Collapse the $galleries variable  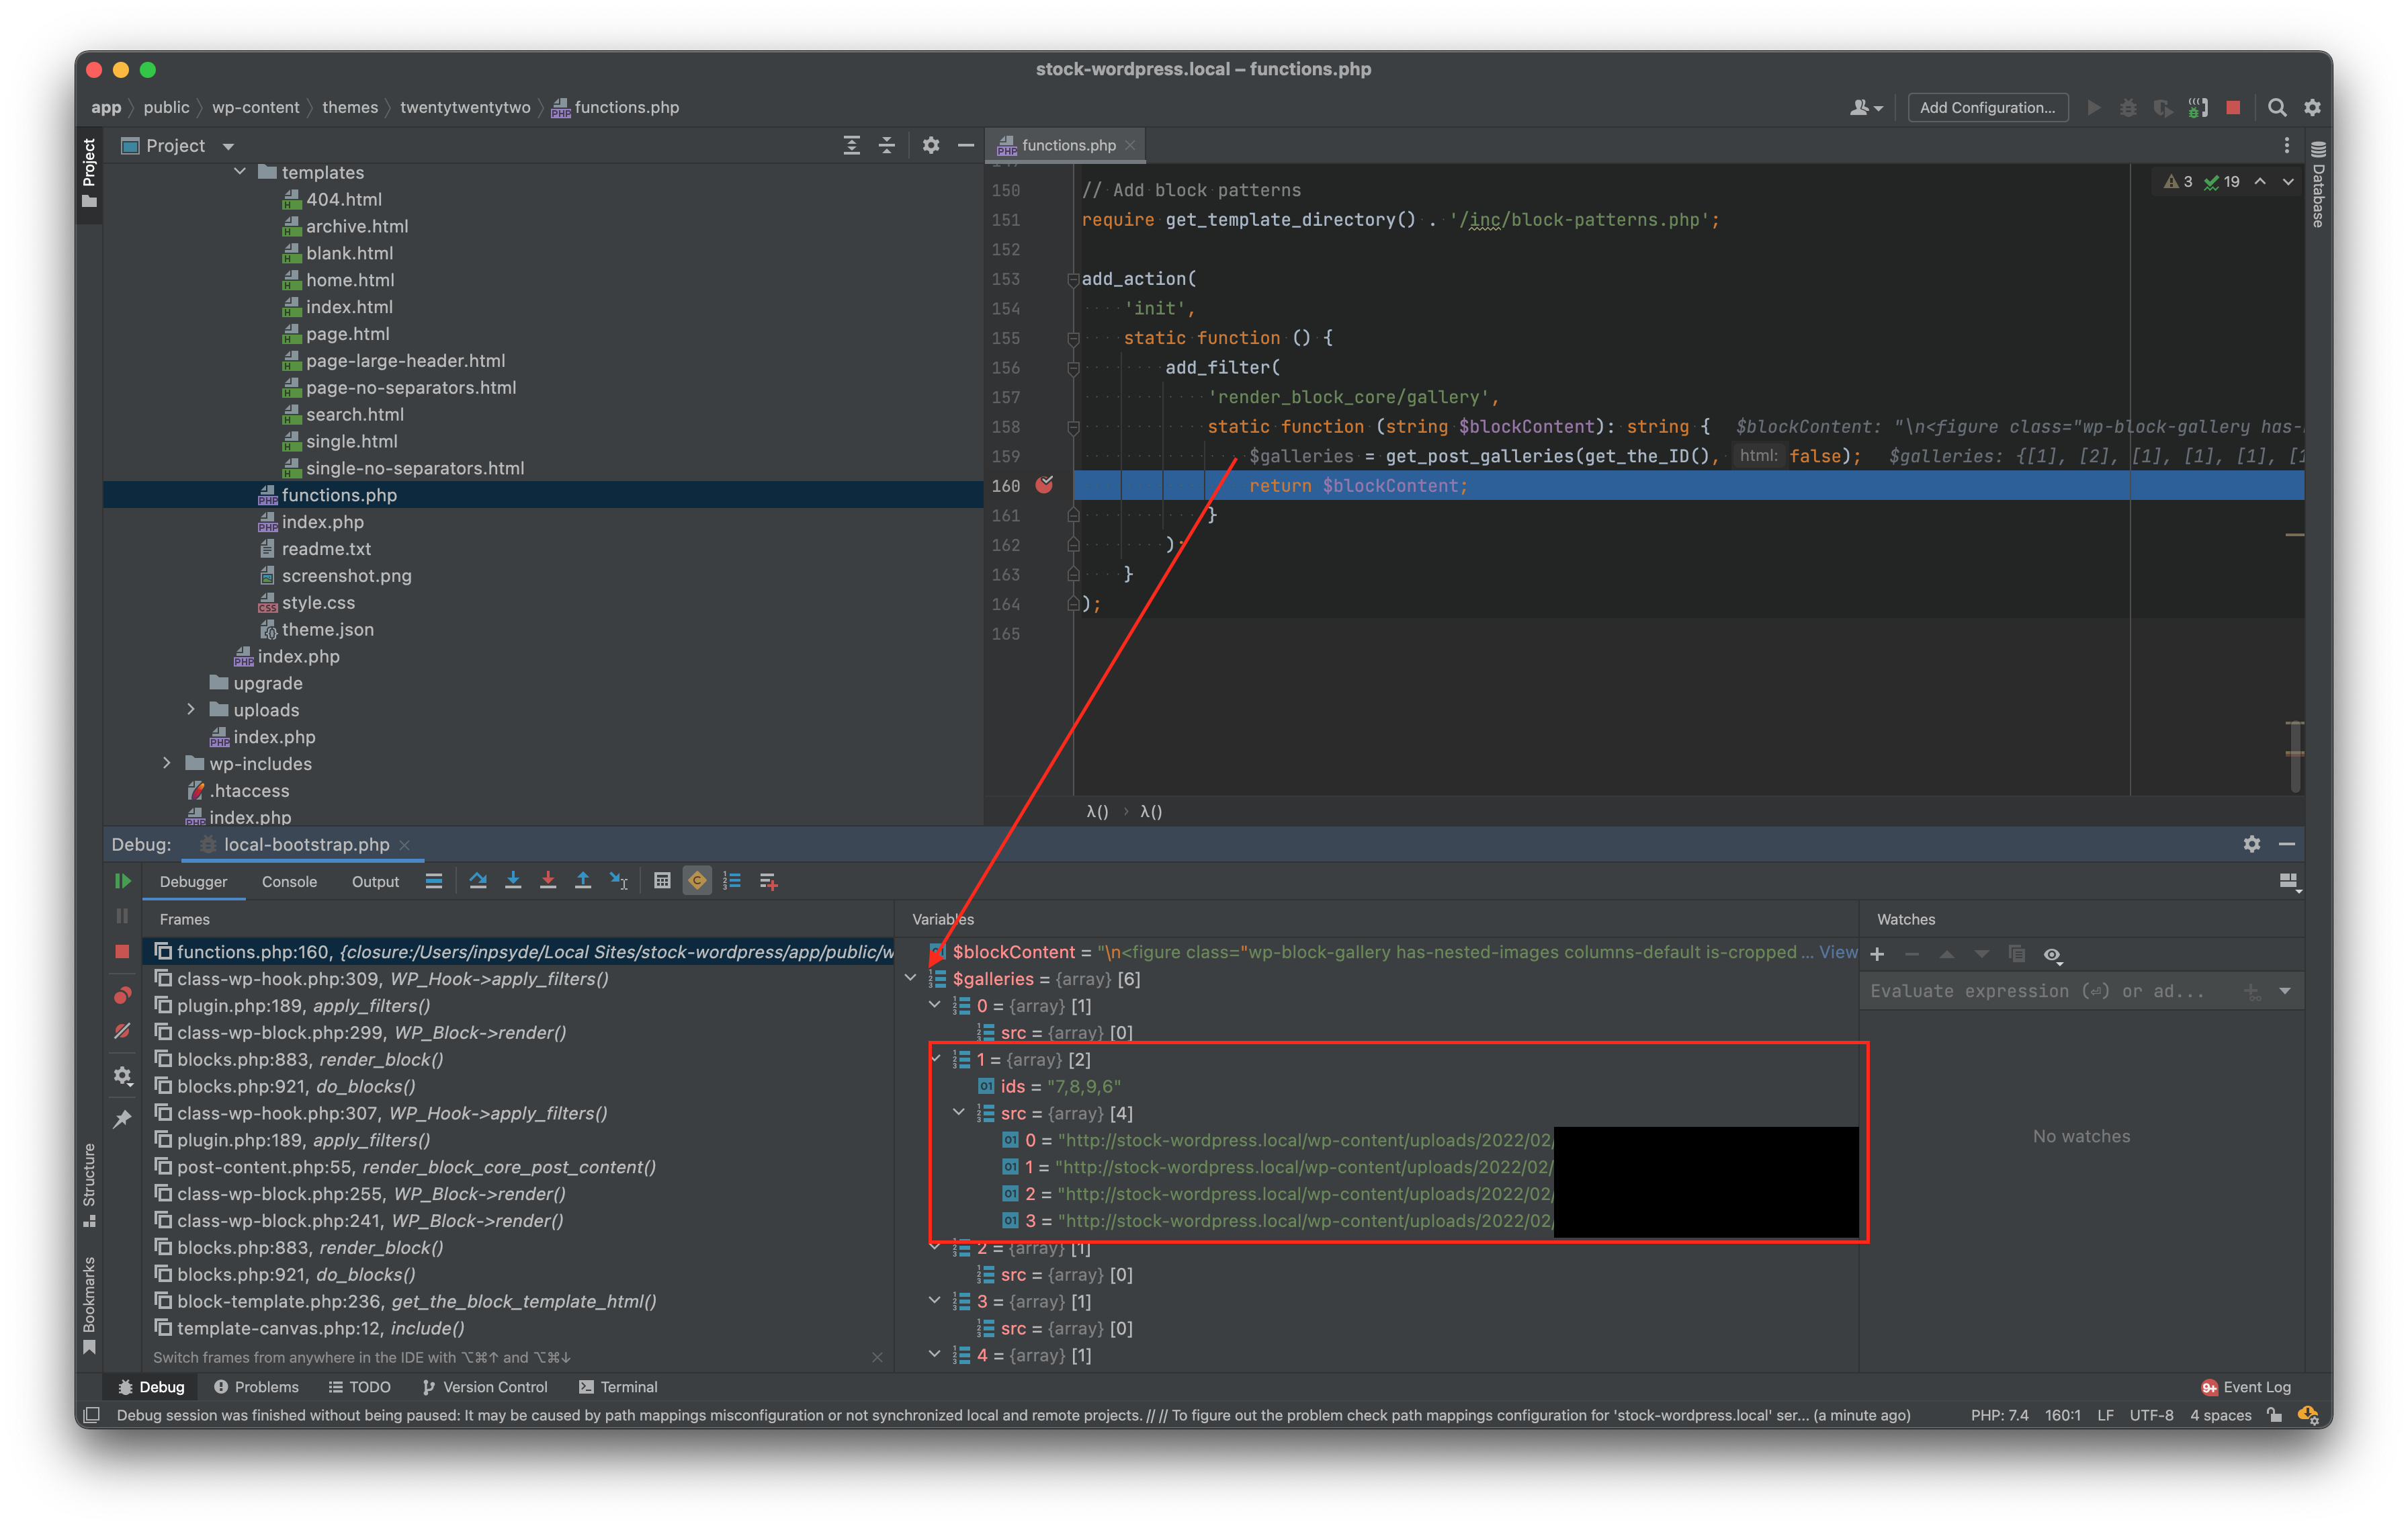coord(910,978)
